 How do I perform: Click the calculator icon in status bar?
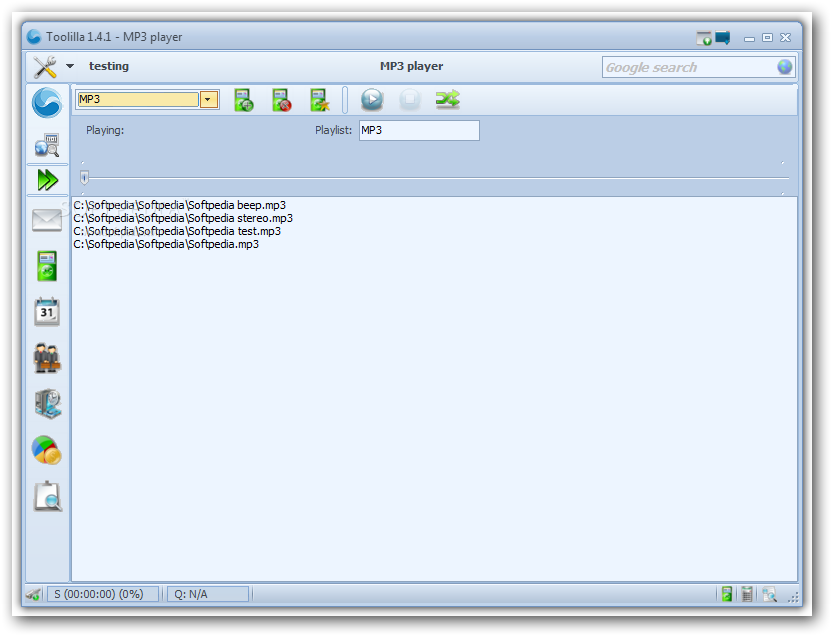click(747, 594)
